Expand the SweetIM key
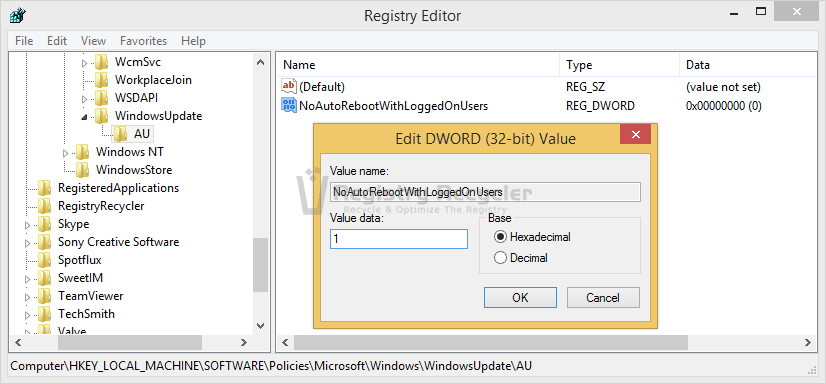The image size is (826, 384). tap(28, 279)
